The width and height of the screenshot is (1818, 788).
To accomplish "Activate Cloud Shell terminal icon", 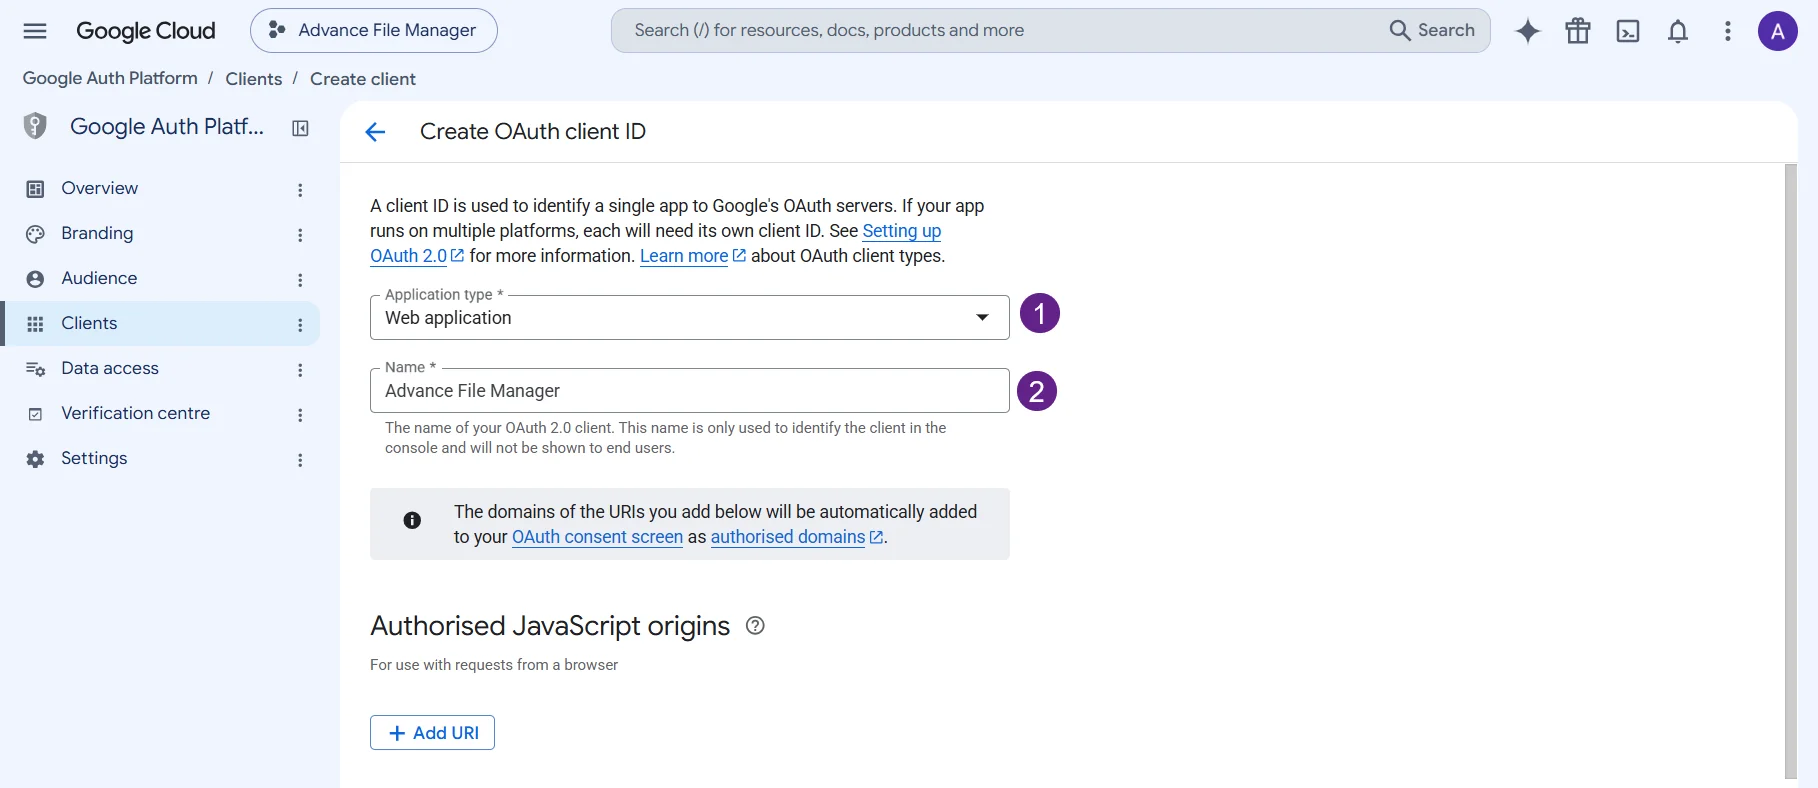I will coord(1628,31).
